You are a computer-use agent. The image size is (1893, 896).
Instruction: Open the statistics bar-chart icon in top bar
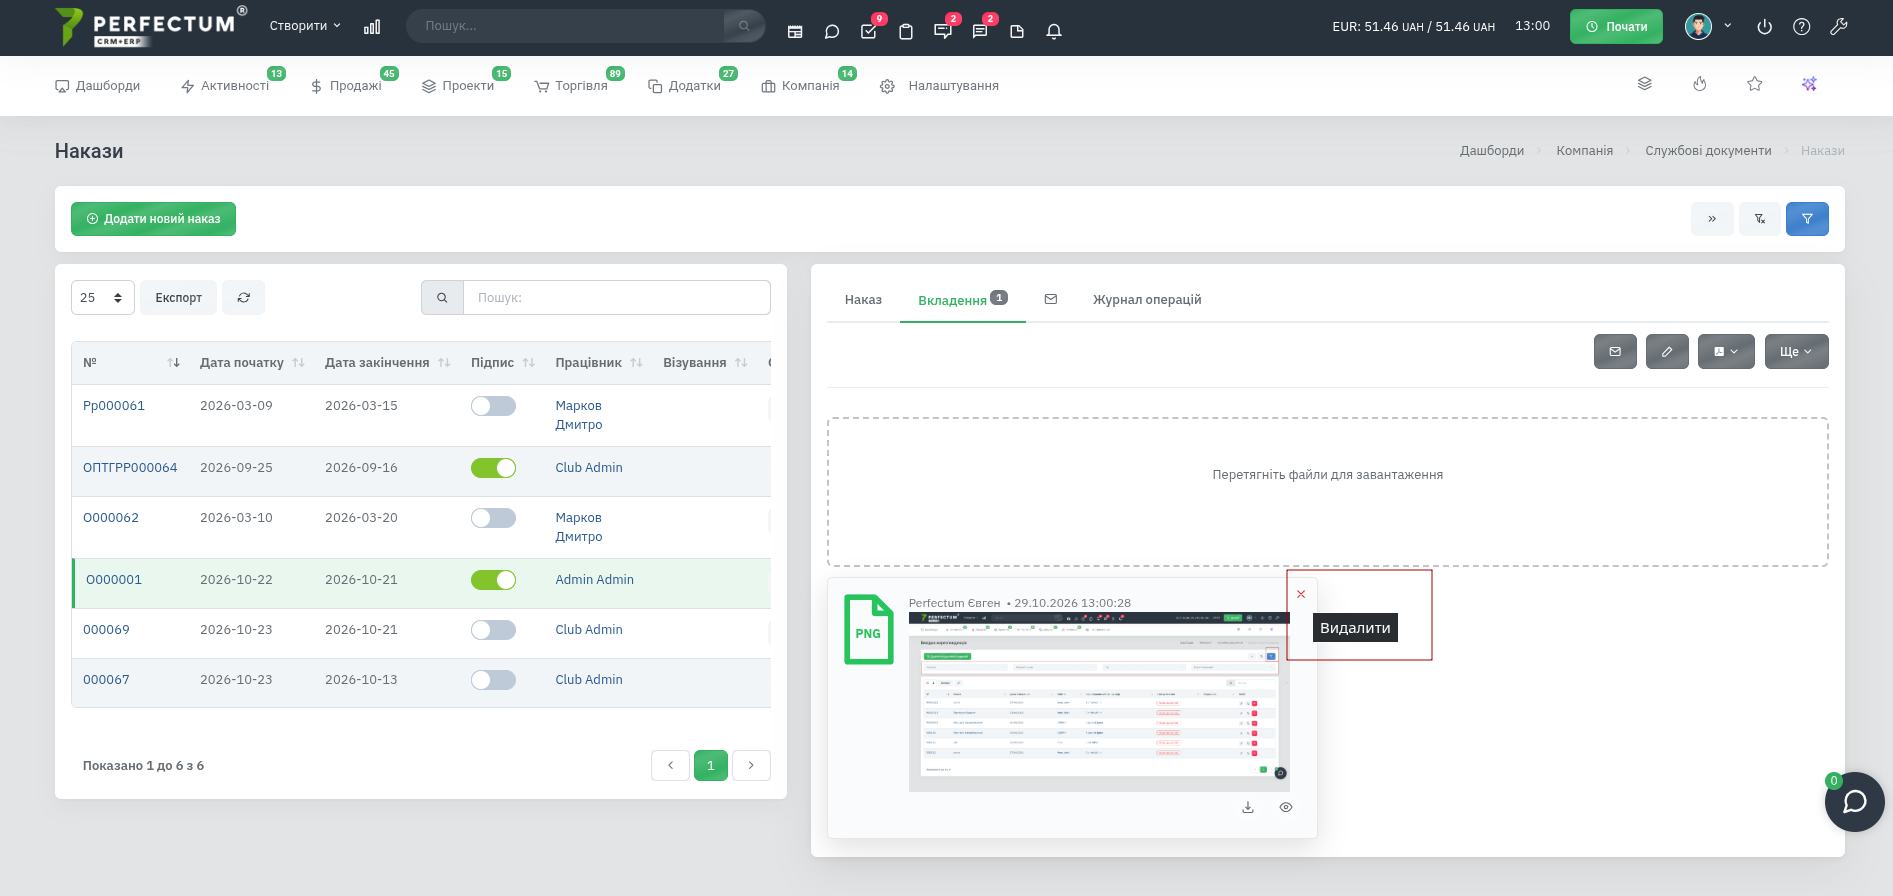[372, 27]
